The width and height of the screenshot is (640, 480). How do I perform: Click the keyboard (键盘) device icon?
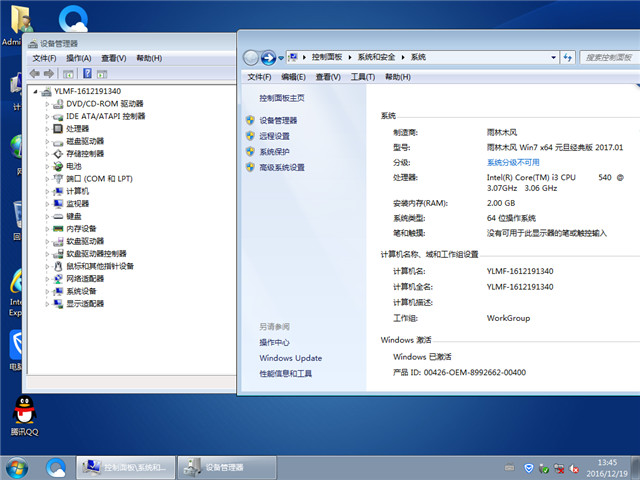tap(58, 216)
